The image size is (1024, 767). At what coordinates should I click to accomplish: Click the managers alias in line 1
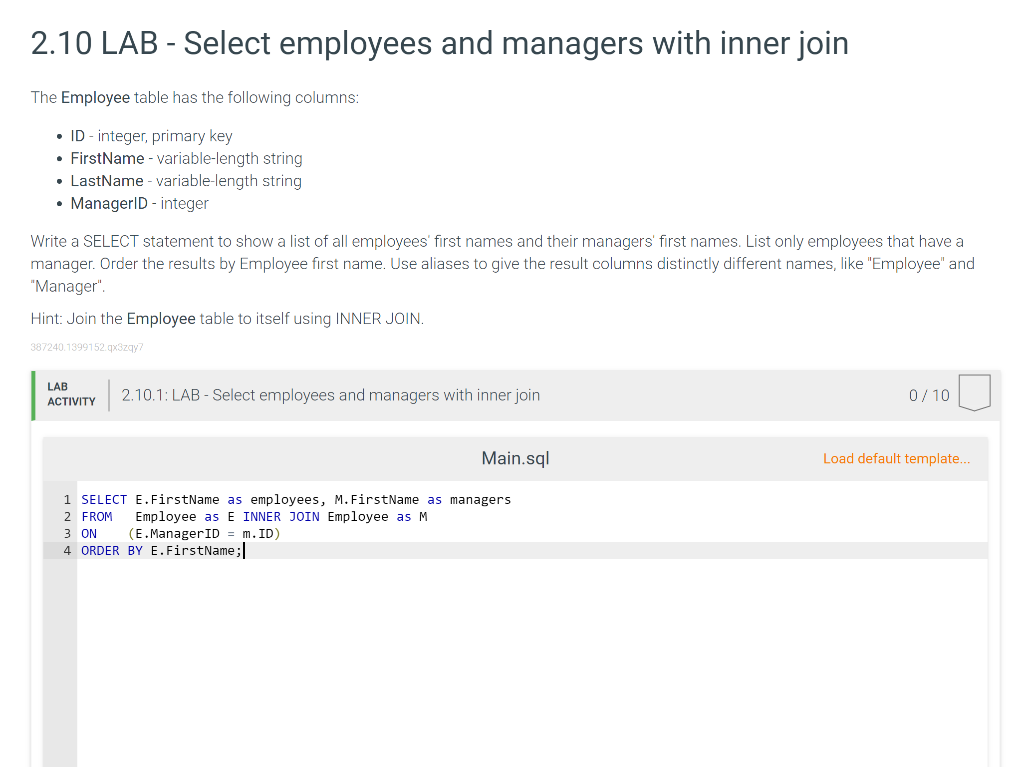(481, 500)
